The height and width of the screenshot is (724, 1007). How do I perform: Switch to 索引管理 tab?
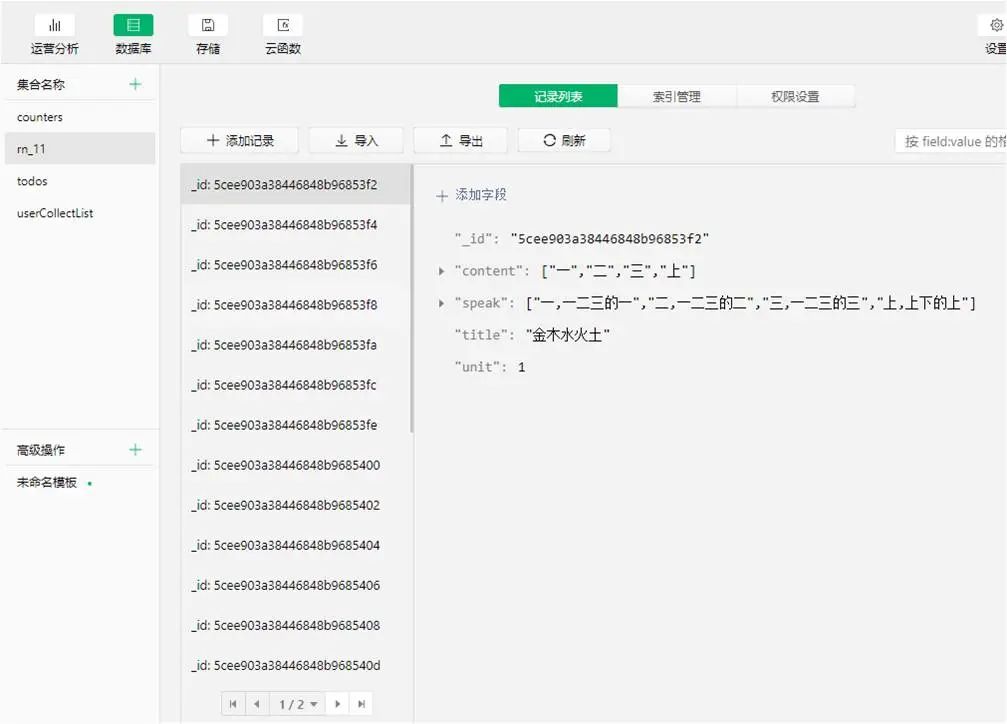click(x=677, y=96)
